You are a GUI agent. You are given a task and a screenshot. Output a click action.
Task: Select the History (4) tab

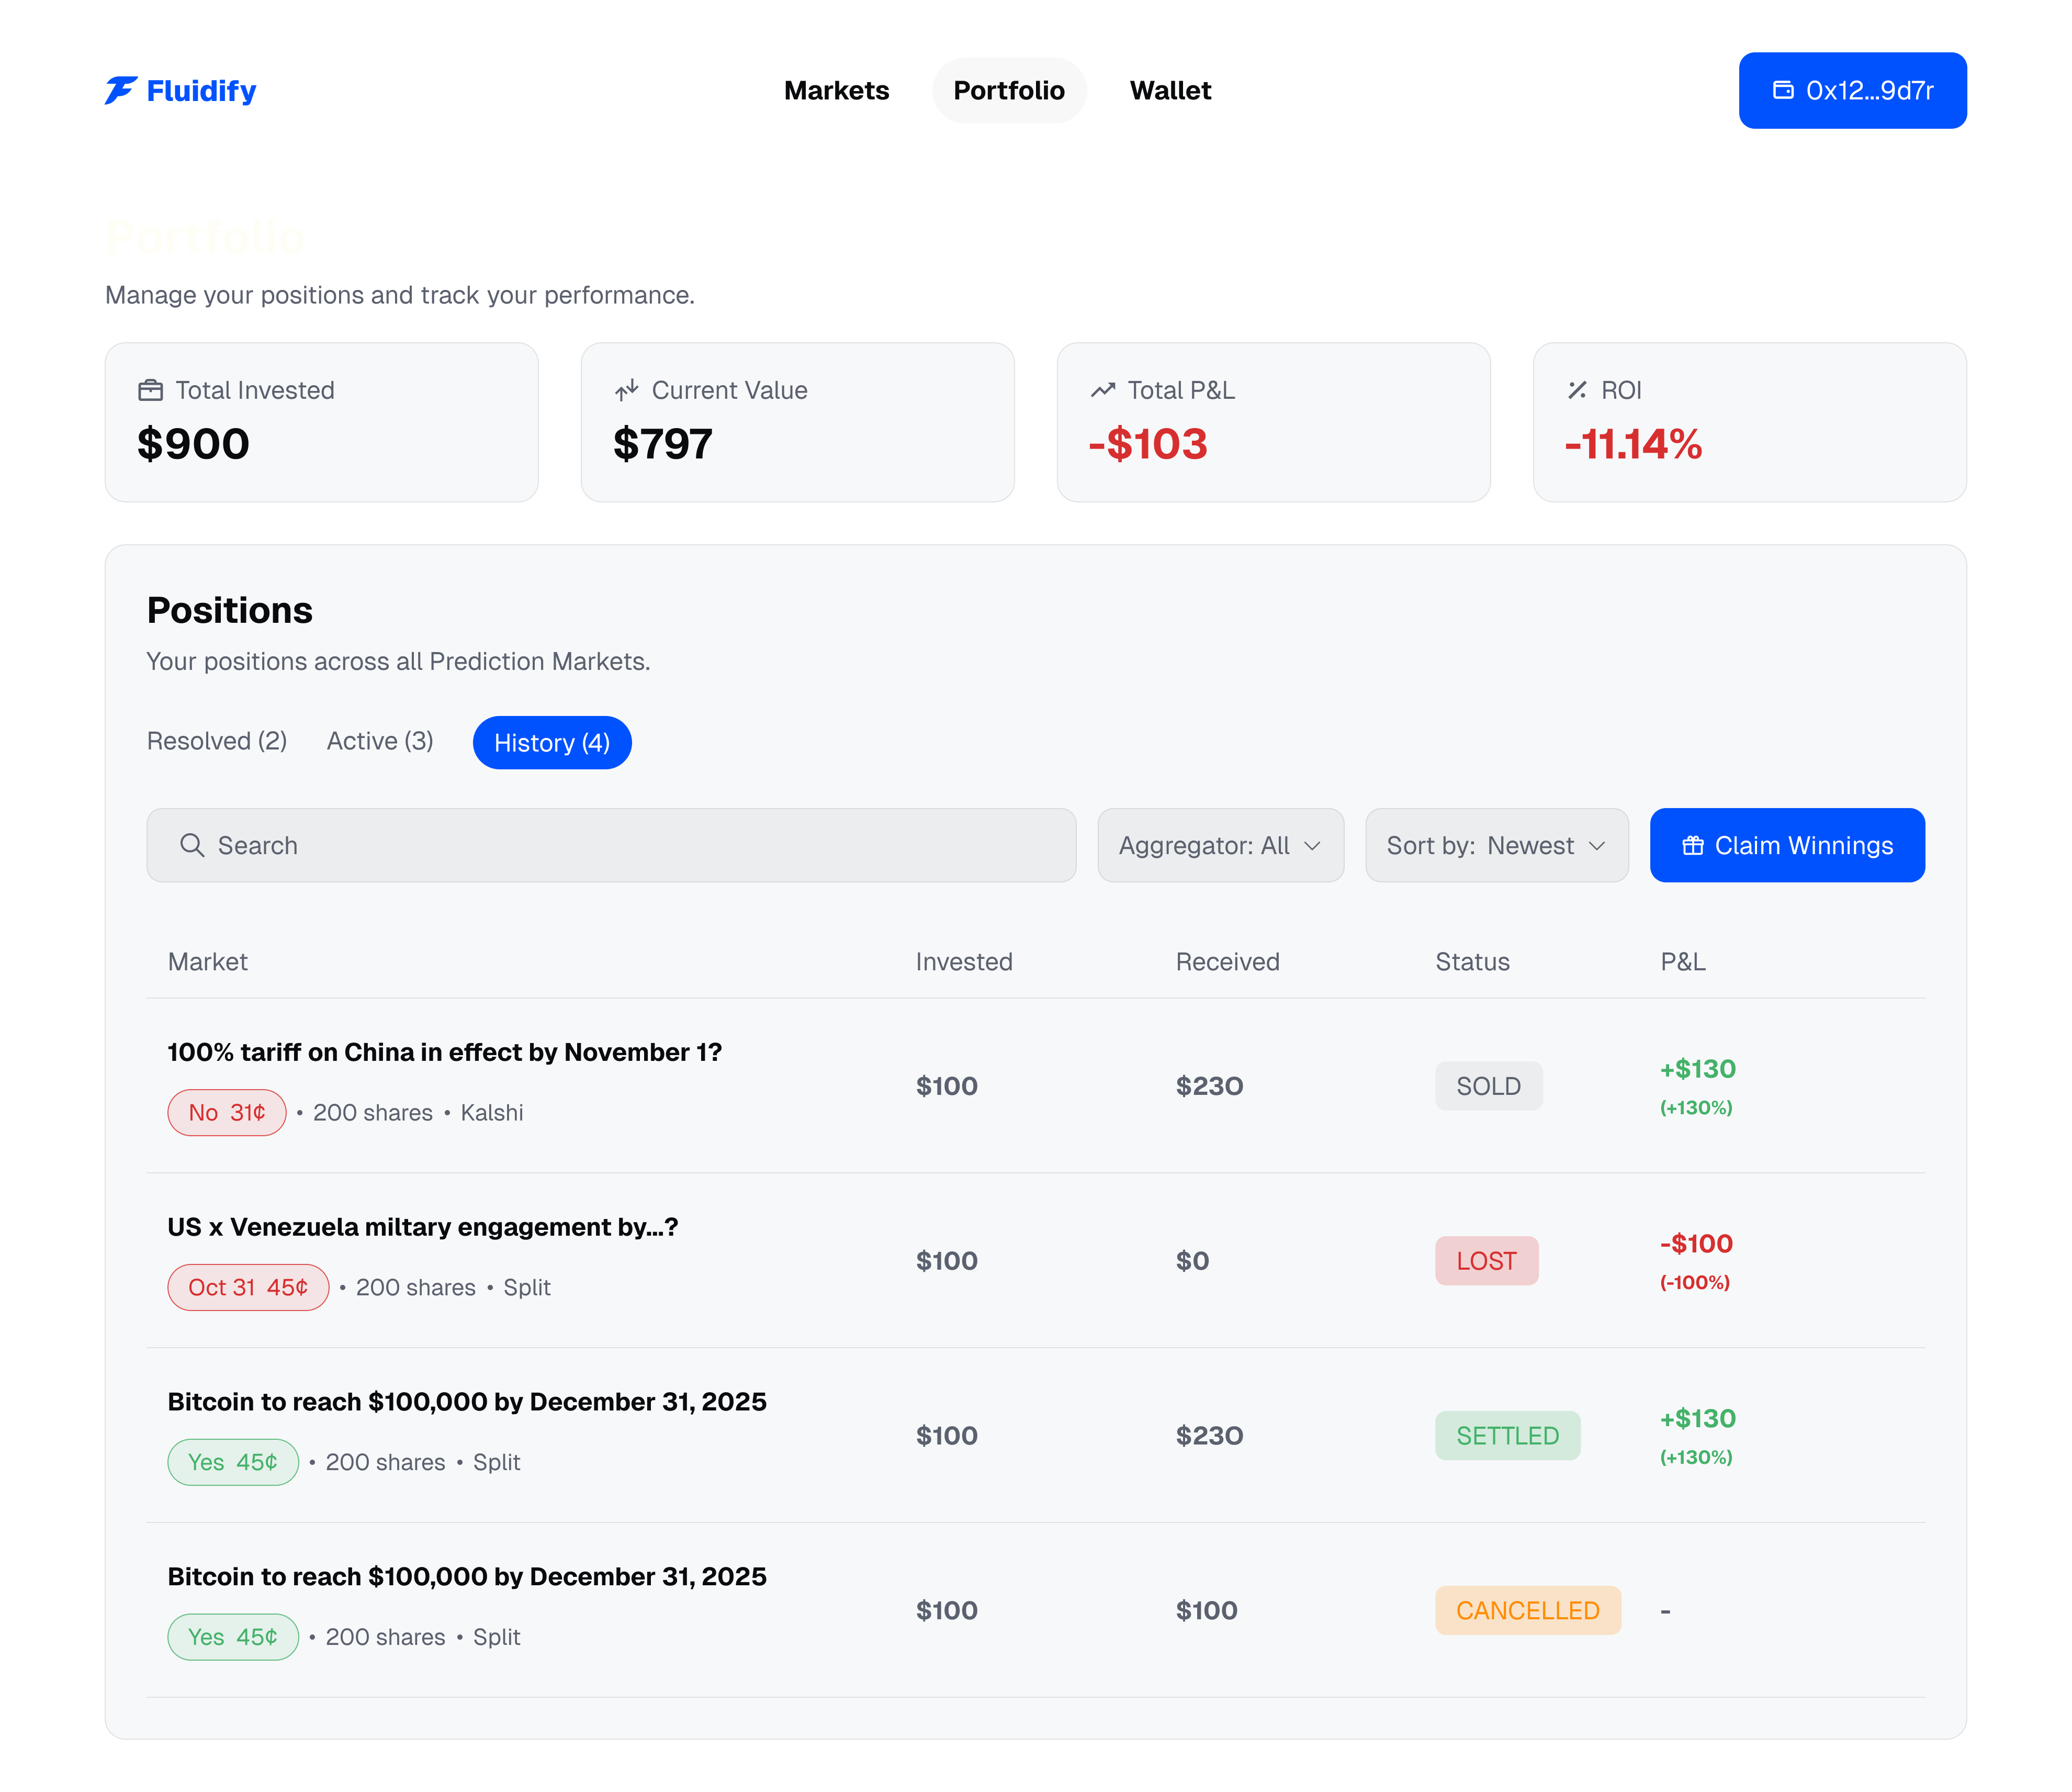[552, 742]
